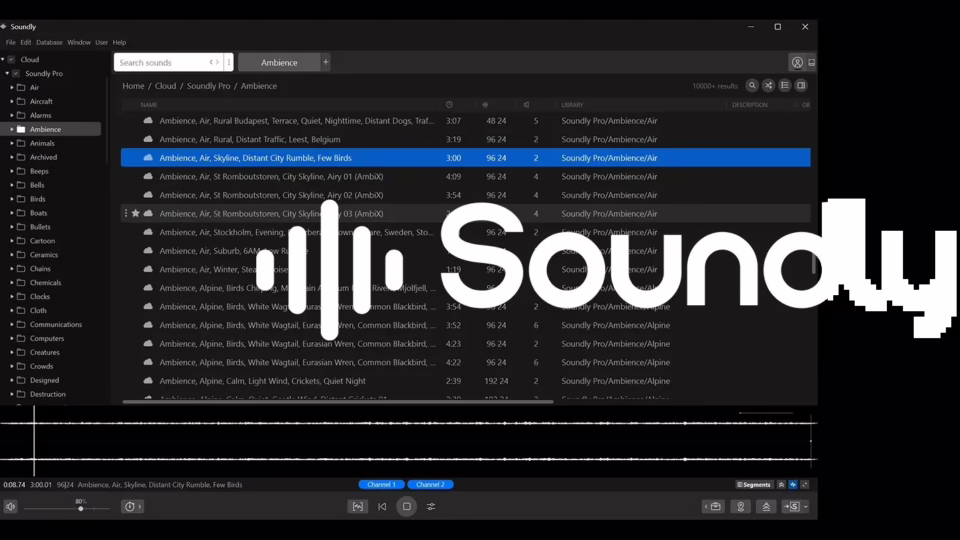Toggle Channel 2 button
Viewport: 960px width, 540px height.
point(430,485)
